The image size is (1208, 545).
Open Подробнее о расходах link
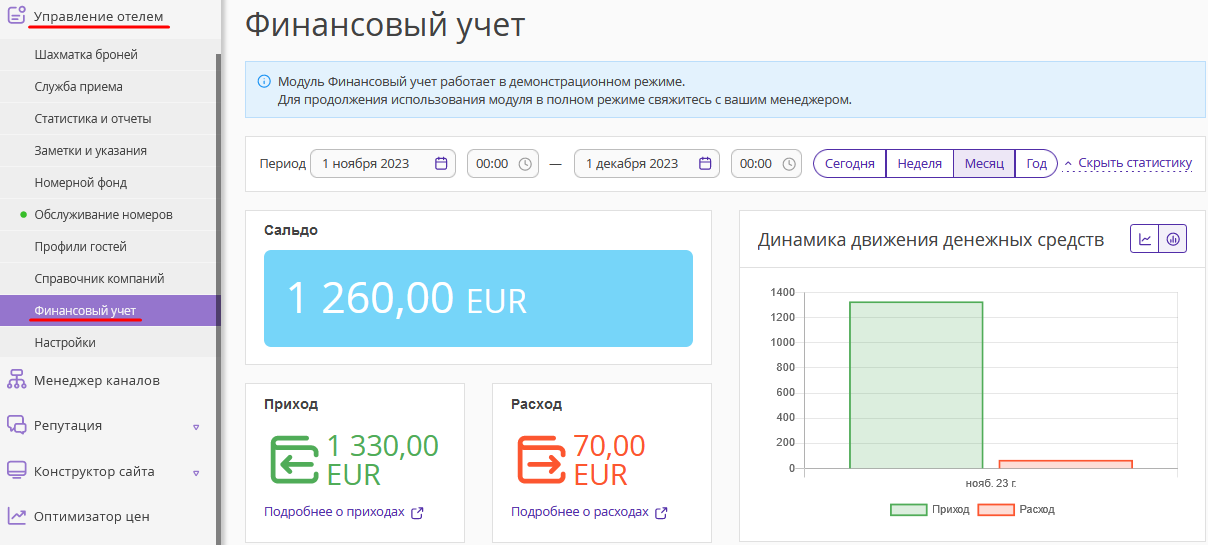(579, 512)
